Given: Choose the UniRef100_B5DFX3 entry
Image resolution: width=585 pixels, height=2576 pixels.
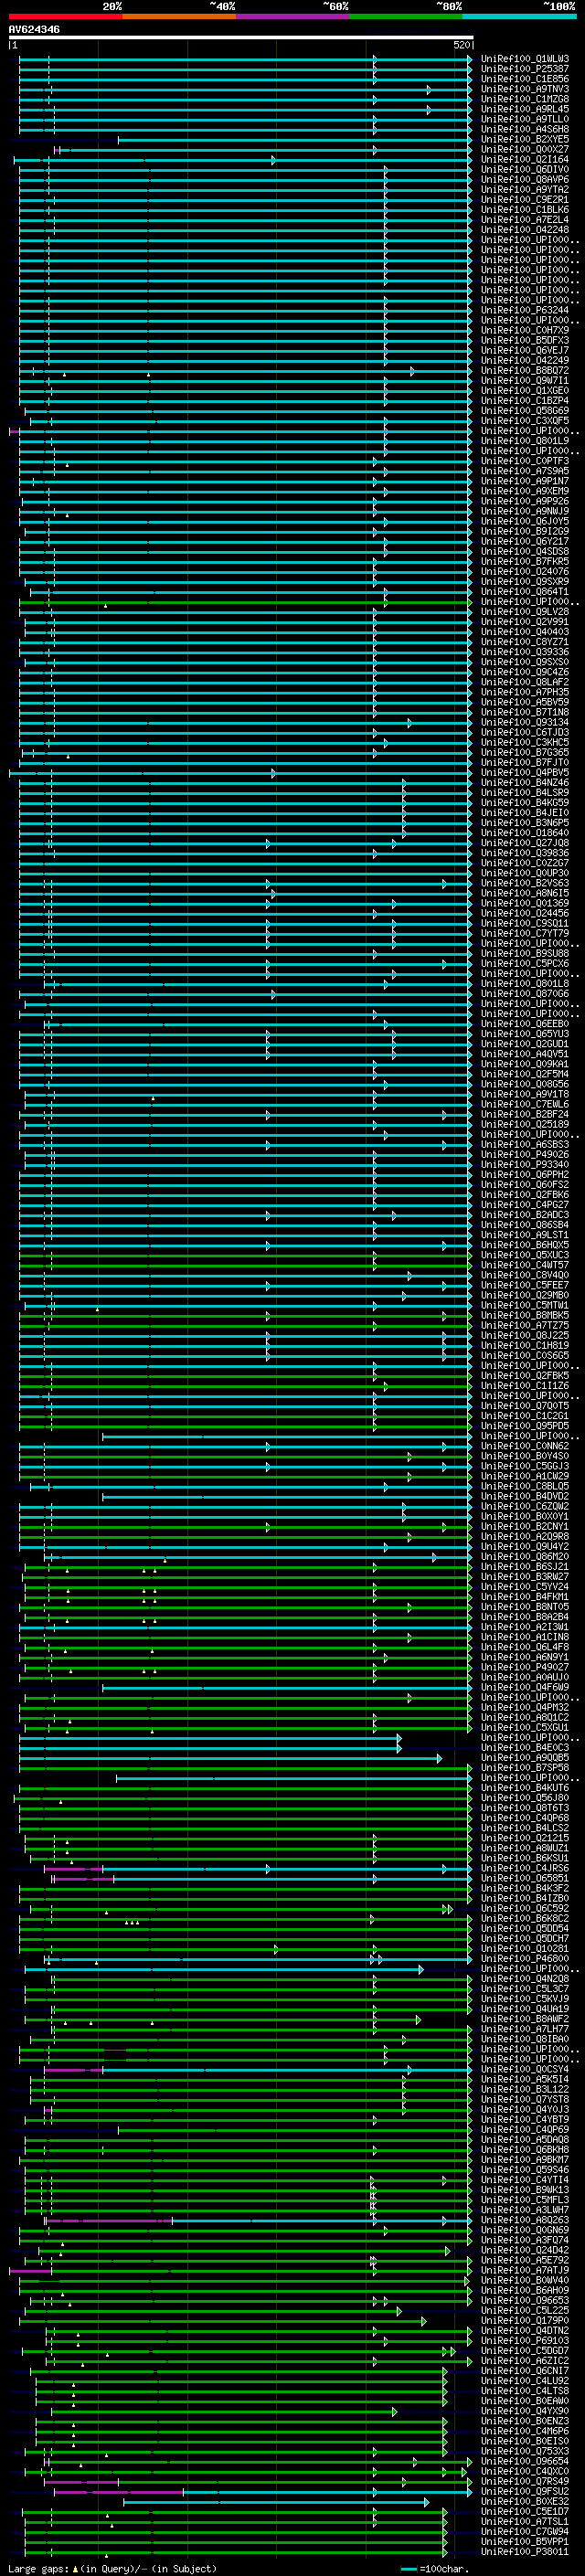Looking at the screenshot, I should (x=525, y=340).
